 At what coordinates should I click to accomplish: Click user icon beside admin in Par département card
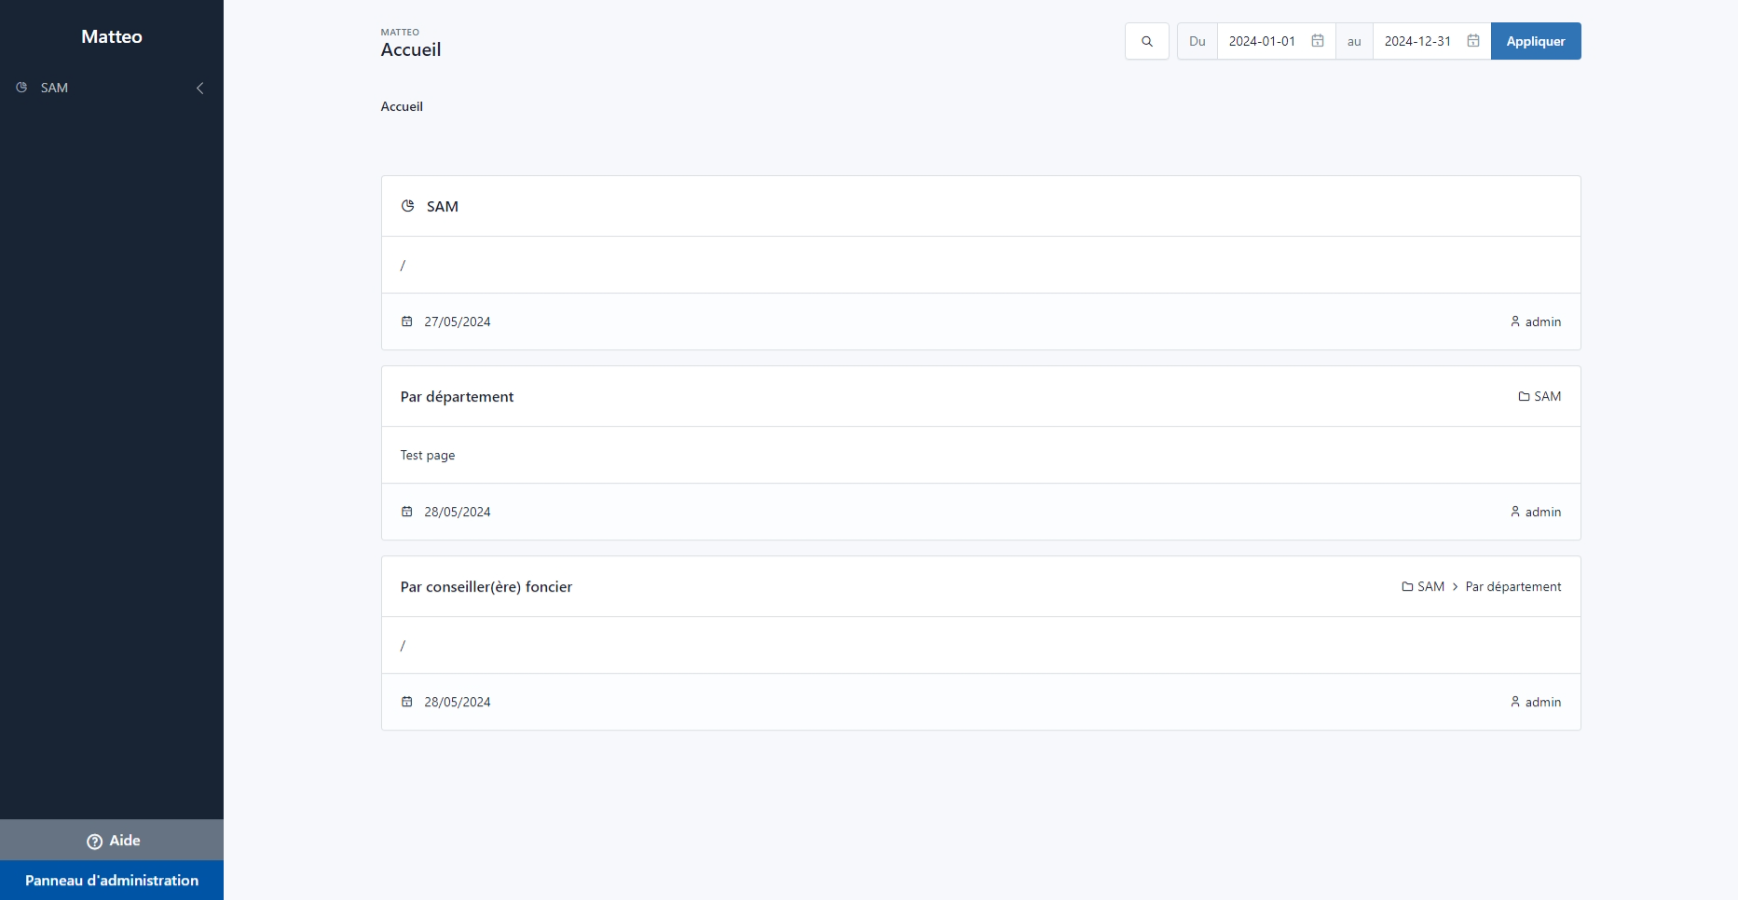1515,512
